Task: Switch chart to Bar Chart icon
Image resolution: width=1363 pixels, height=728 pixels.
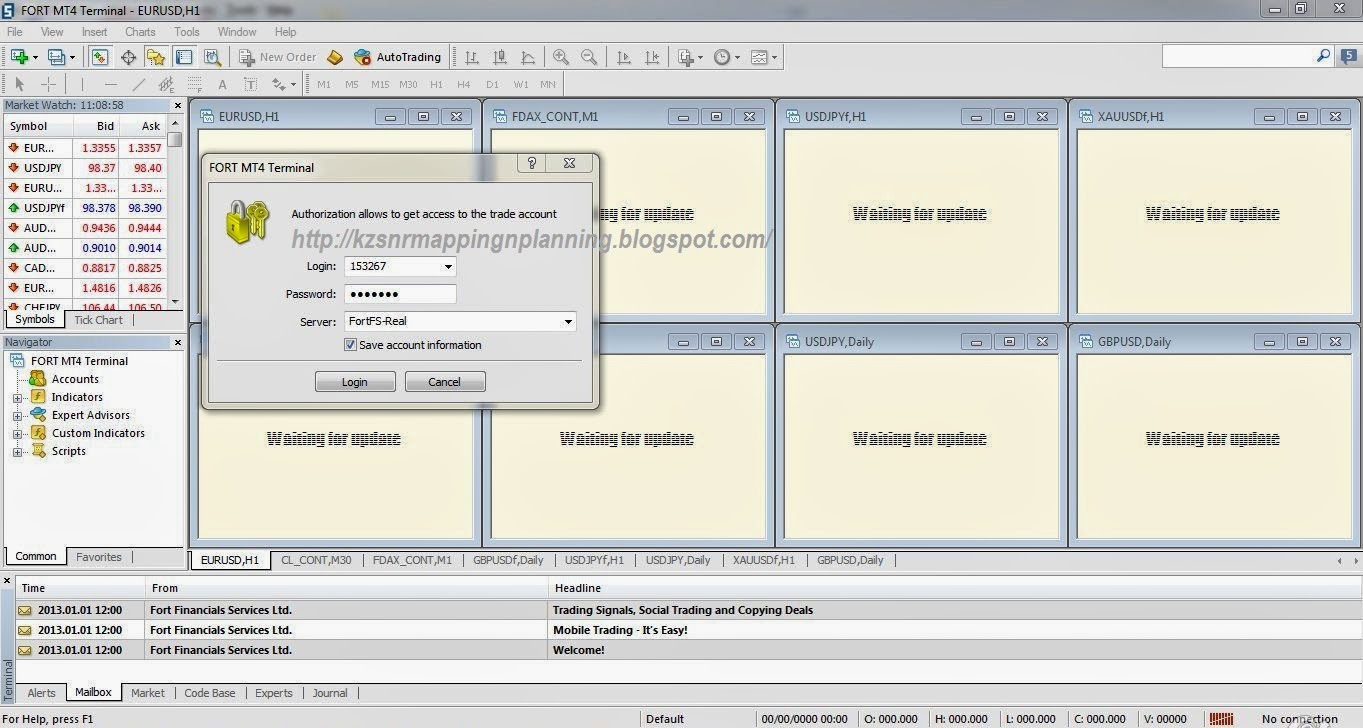Action: point(471,57)
